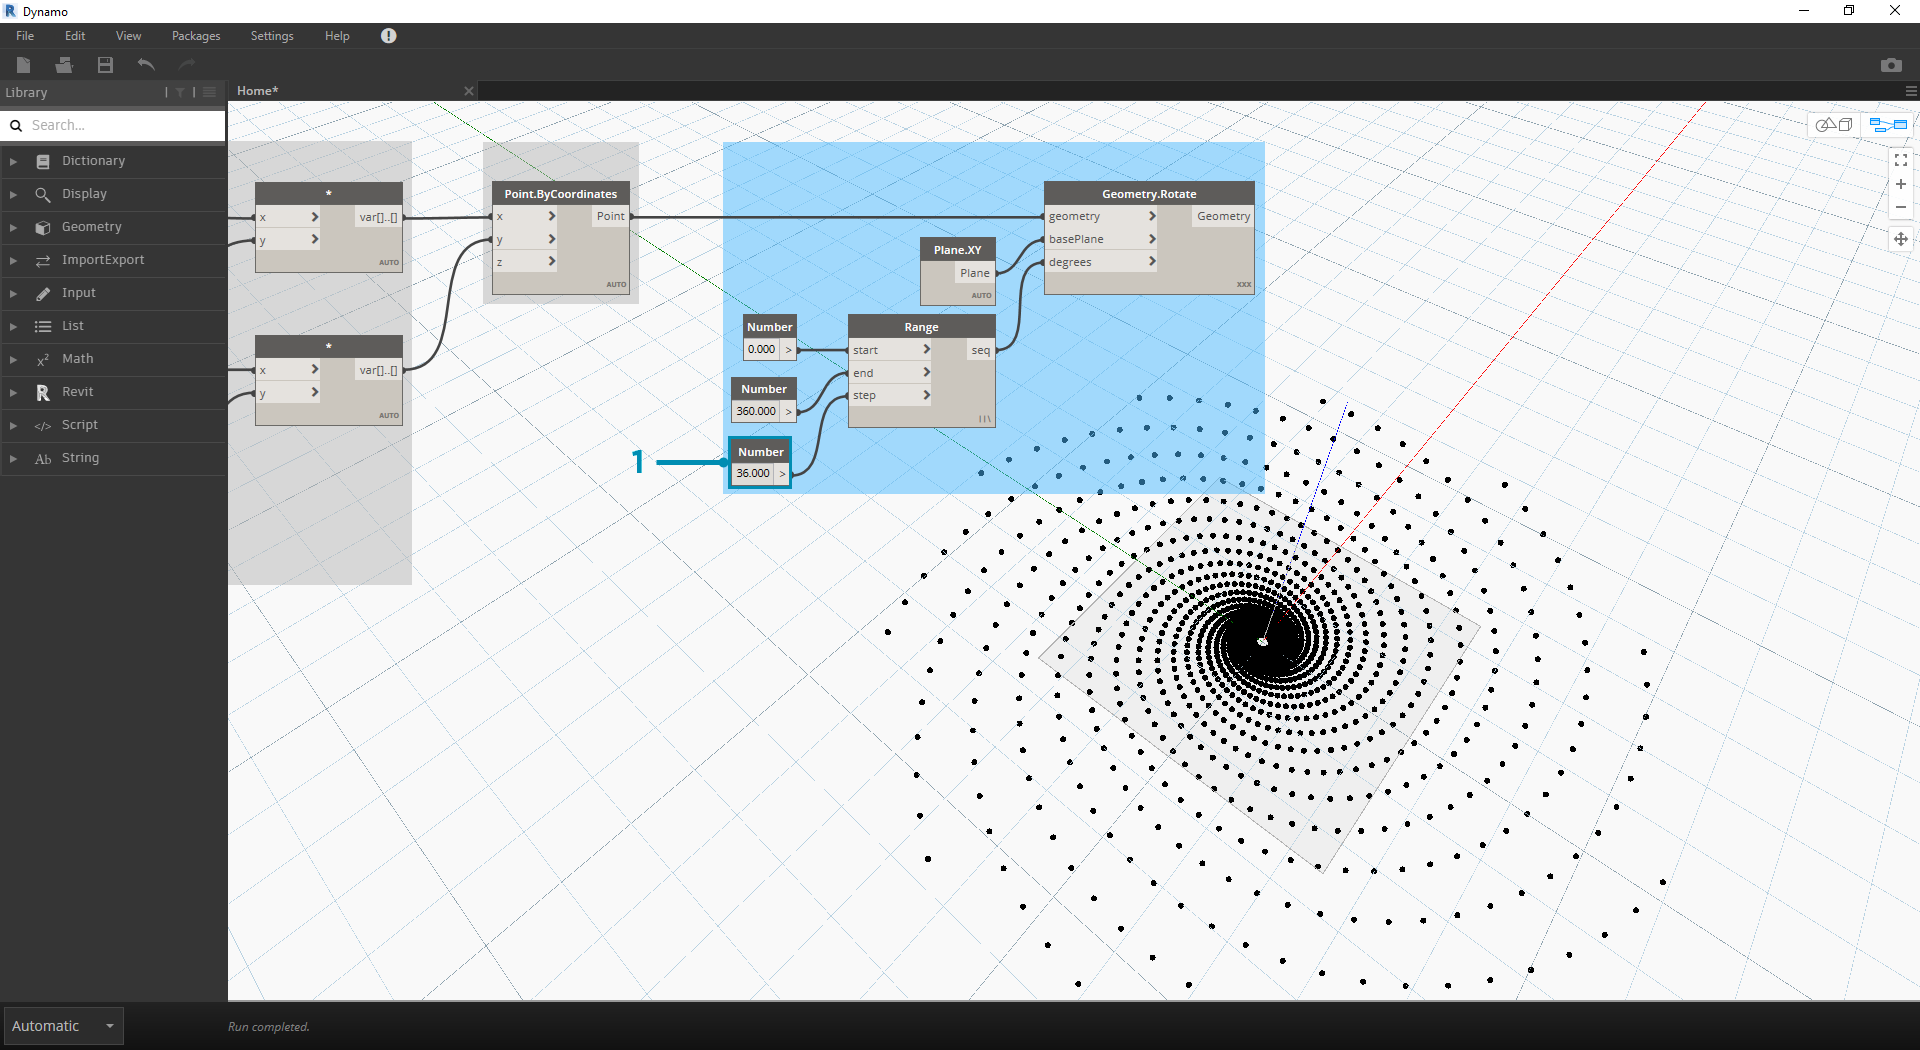
Task: Save the graph with the floppy disk icon
Action: 105,65
